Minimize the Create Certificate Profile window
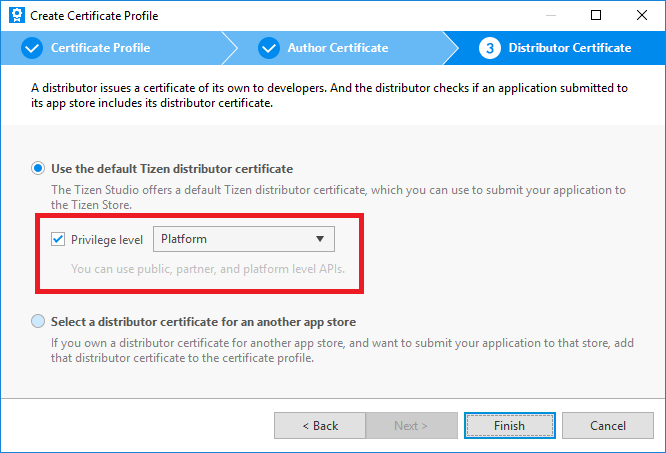 pyautogui.click(x=549, y=16)
